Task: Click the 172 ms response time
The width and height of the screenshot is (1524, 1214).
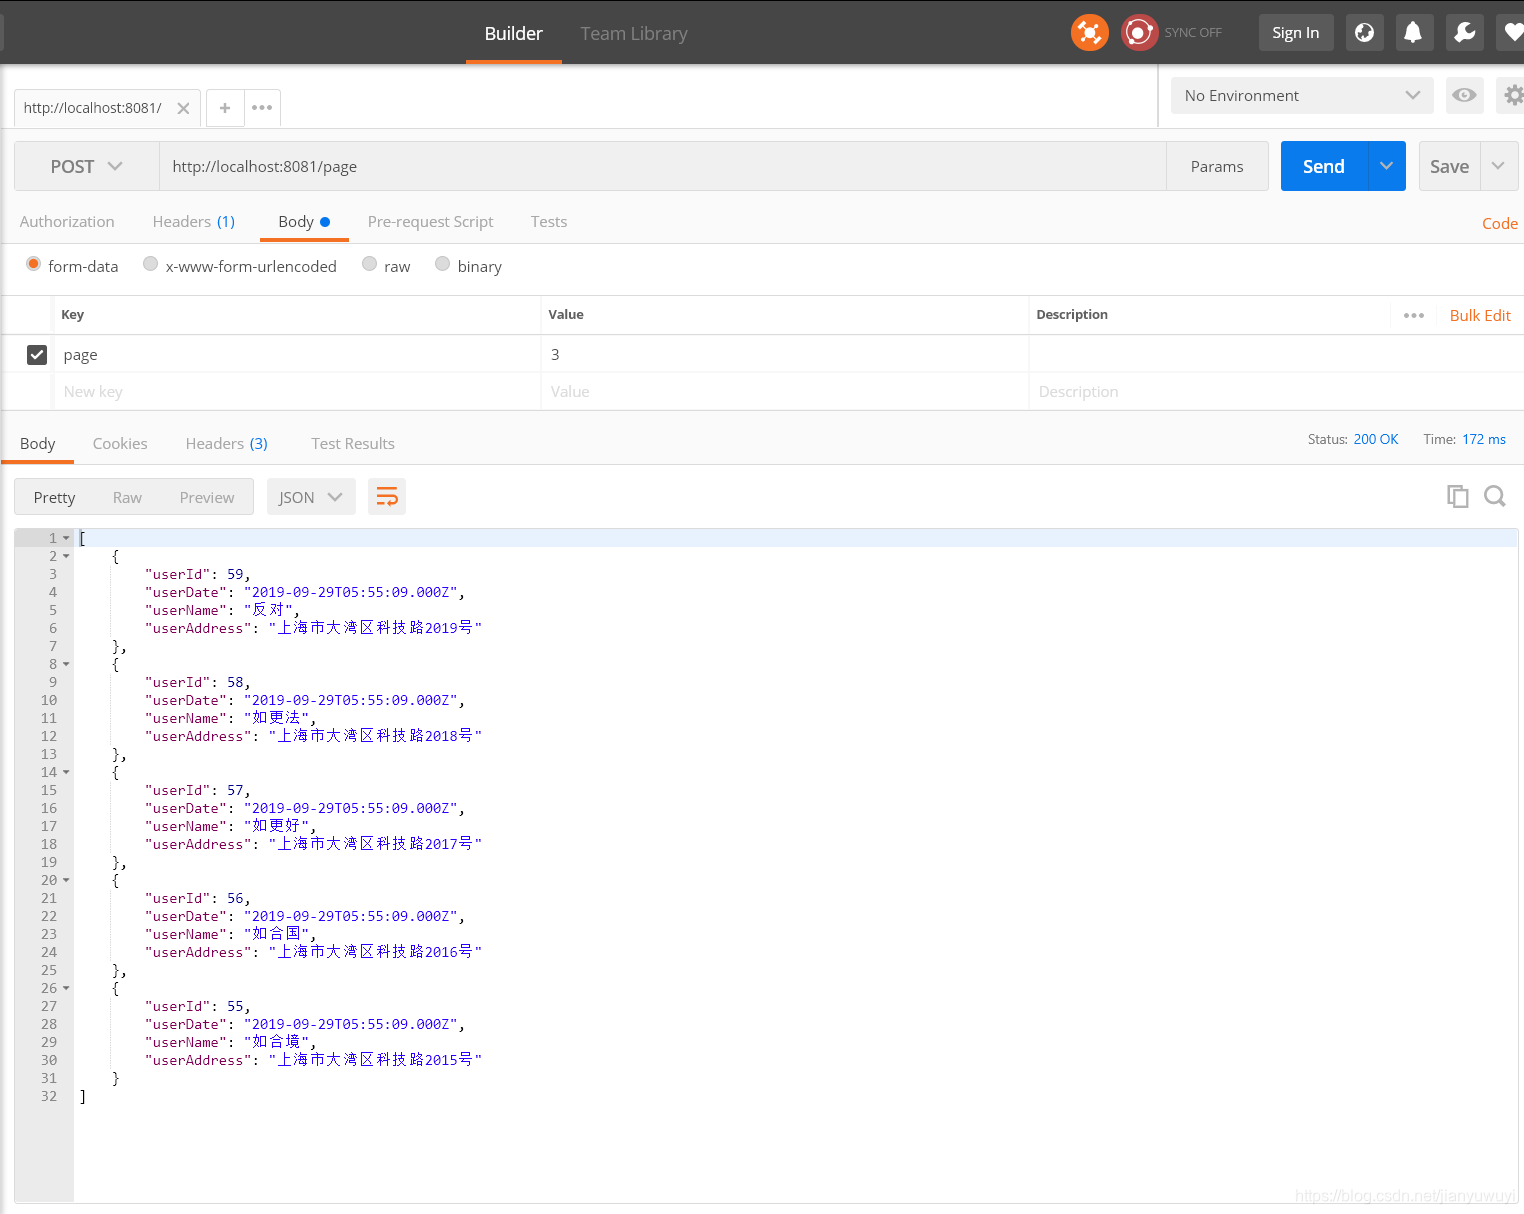Action: [x=1484, y=439]
